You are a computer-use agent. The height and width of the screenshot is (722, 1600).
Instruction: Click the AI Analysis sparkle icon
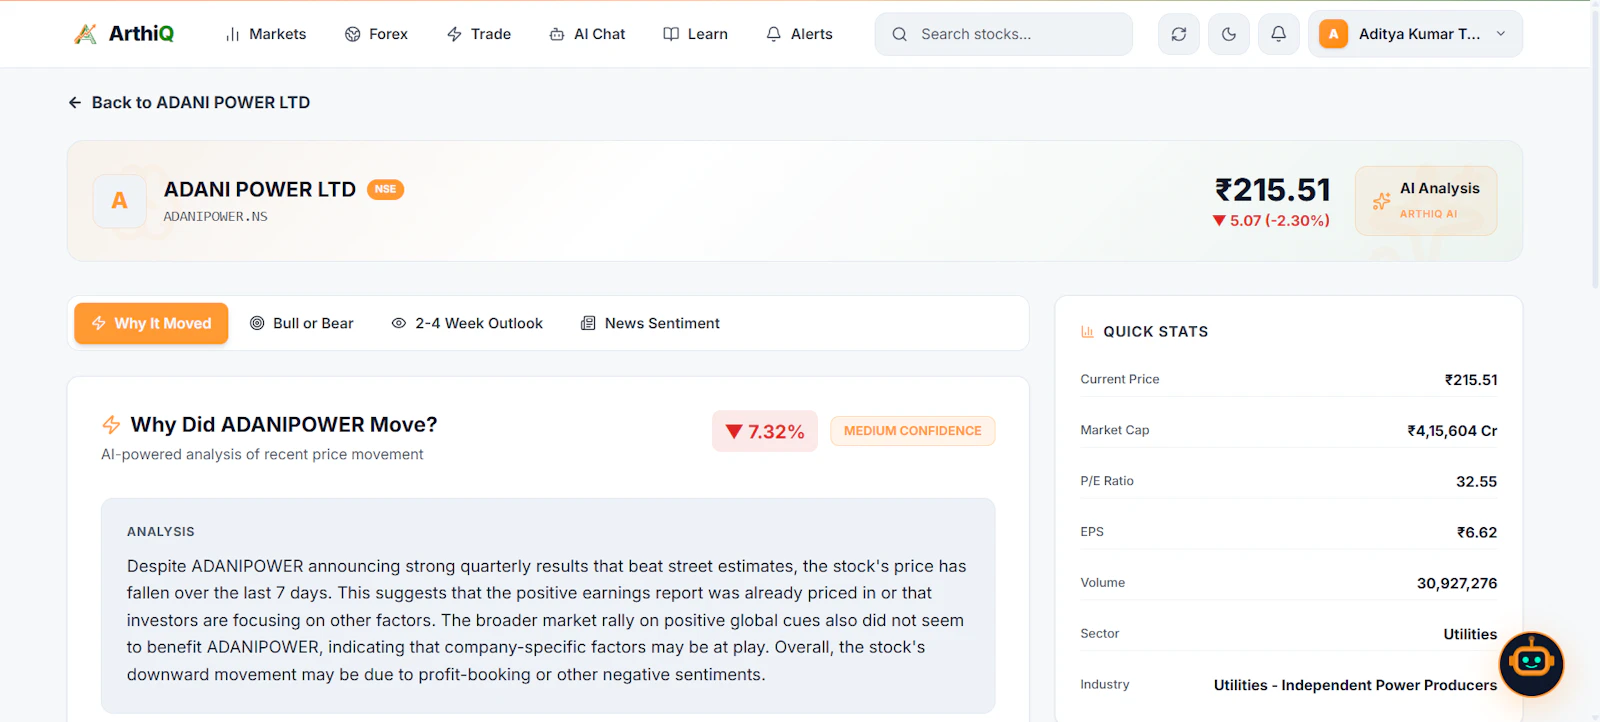[x=1381, y=201]
